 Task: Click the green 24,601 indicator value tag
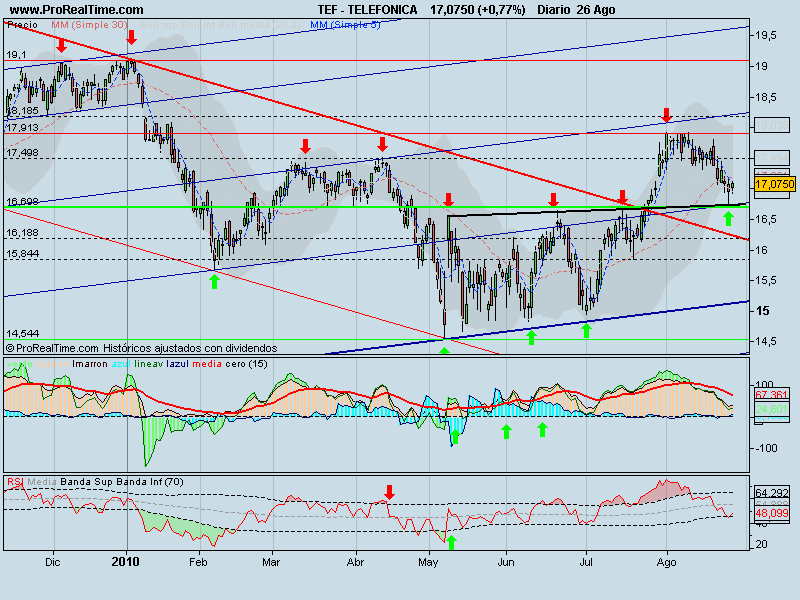pos(771,409)
